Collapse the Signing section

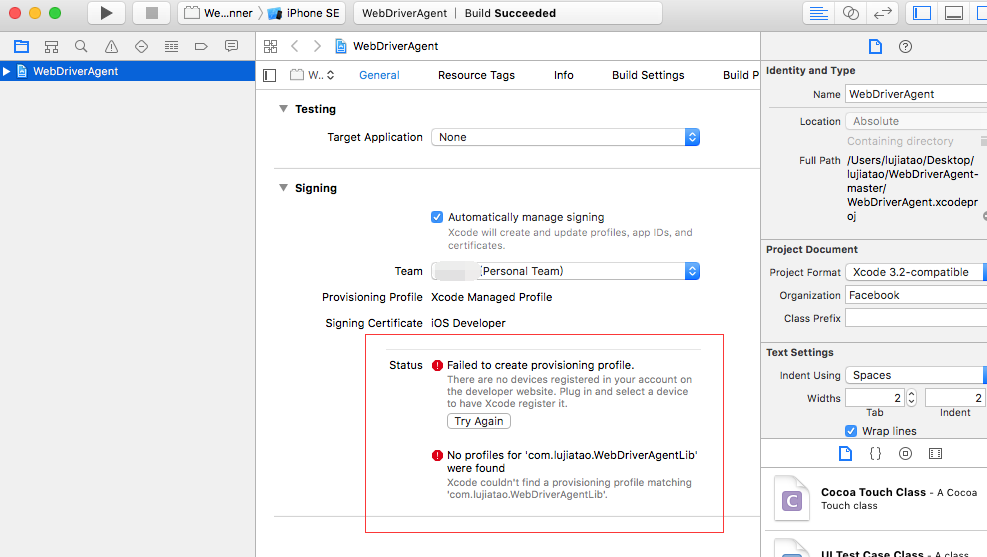pos(283,188)
